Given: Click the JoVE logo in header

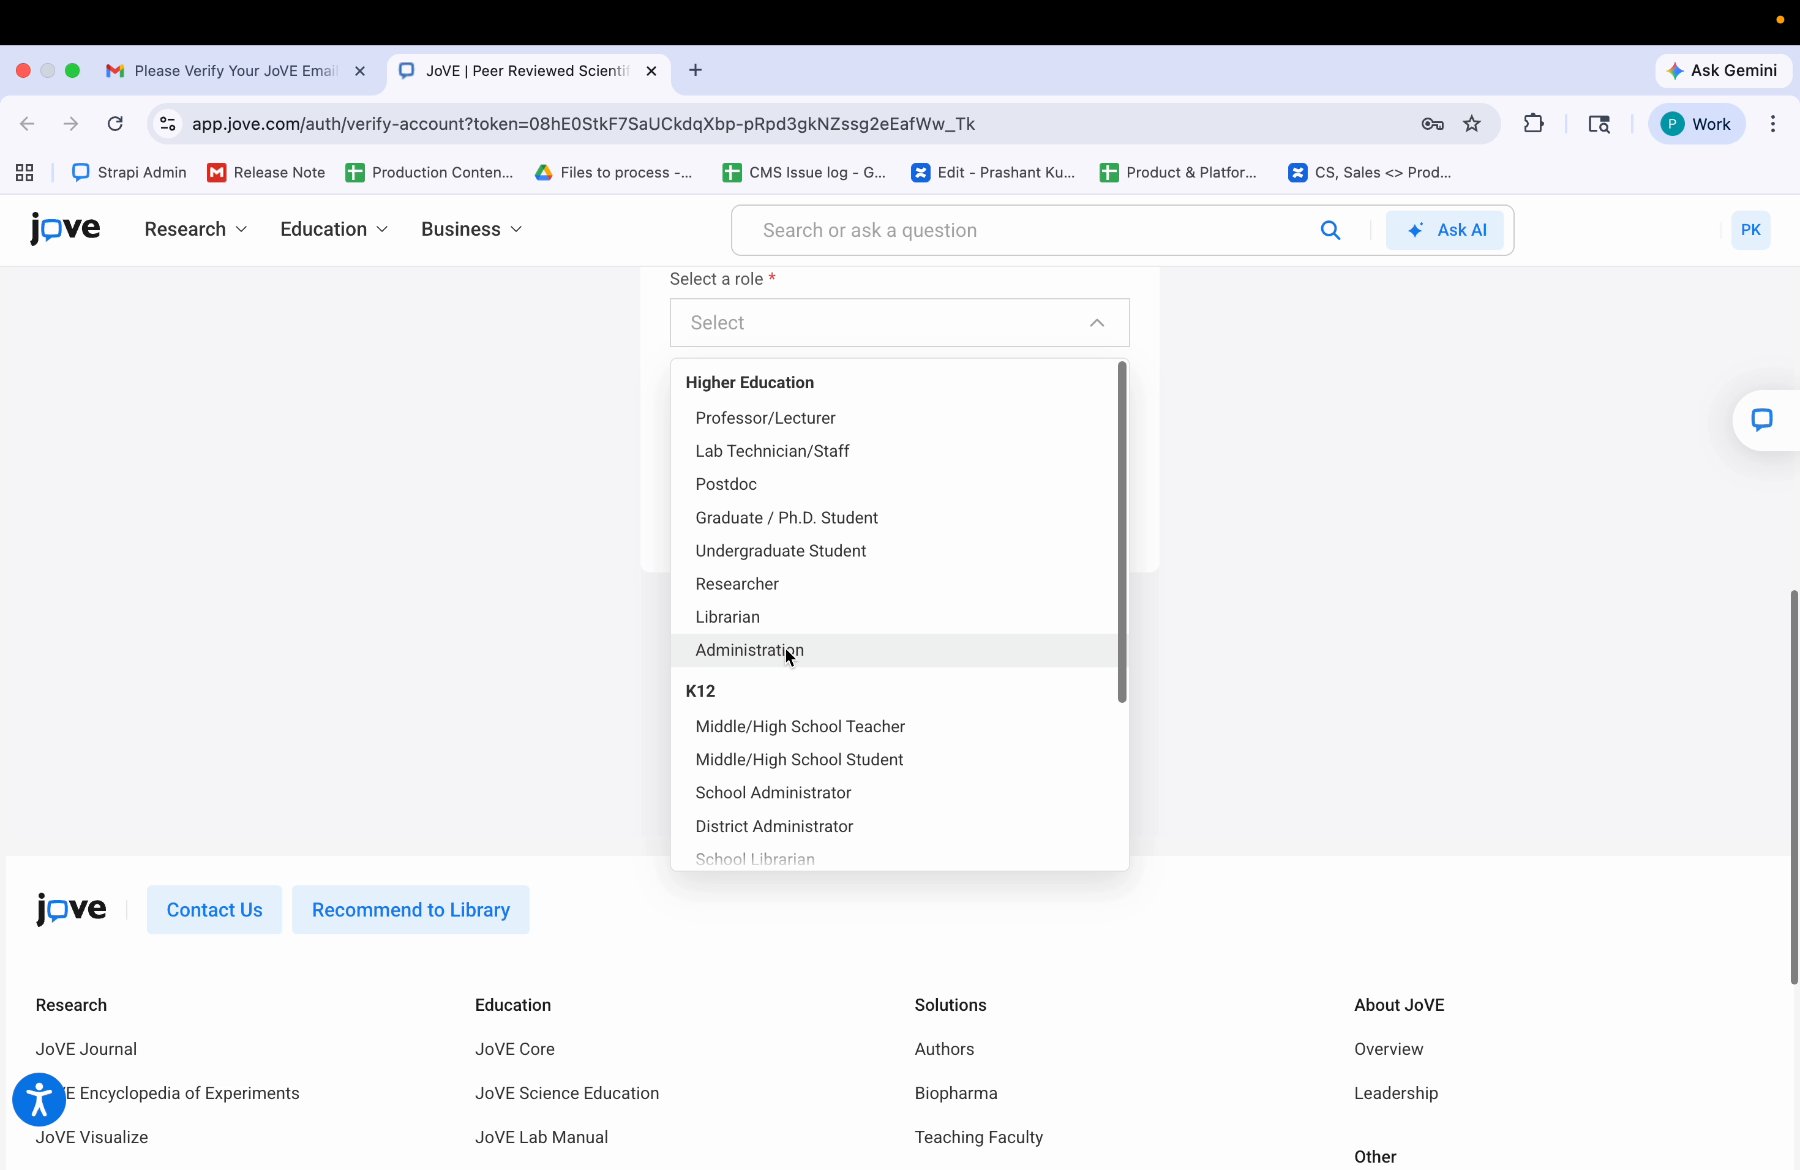Looking at the screenshot, I should point(66,229).
